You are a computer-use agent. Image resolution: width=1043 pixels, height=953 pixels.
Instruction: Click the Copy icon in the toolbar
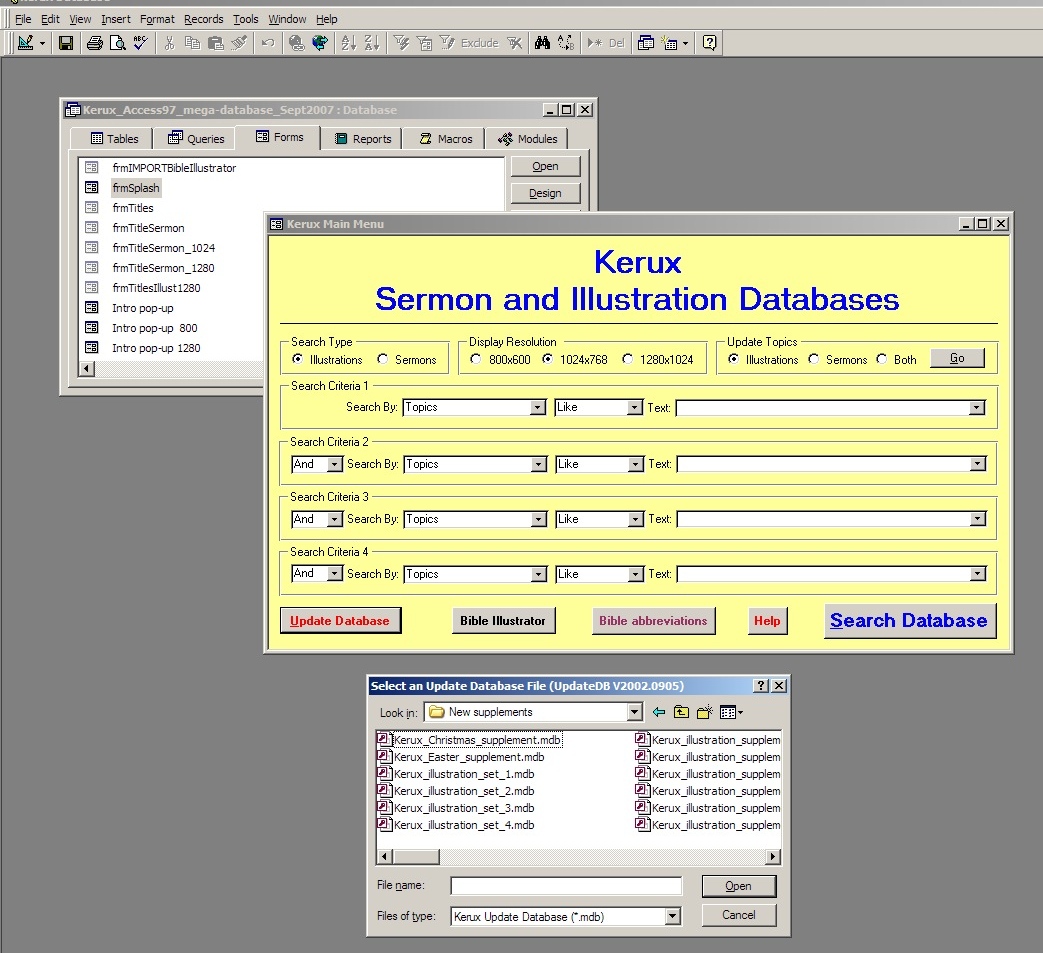[192, 43]
